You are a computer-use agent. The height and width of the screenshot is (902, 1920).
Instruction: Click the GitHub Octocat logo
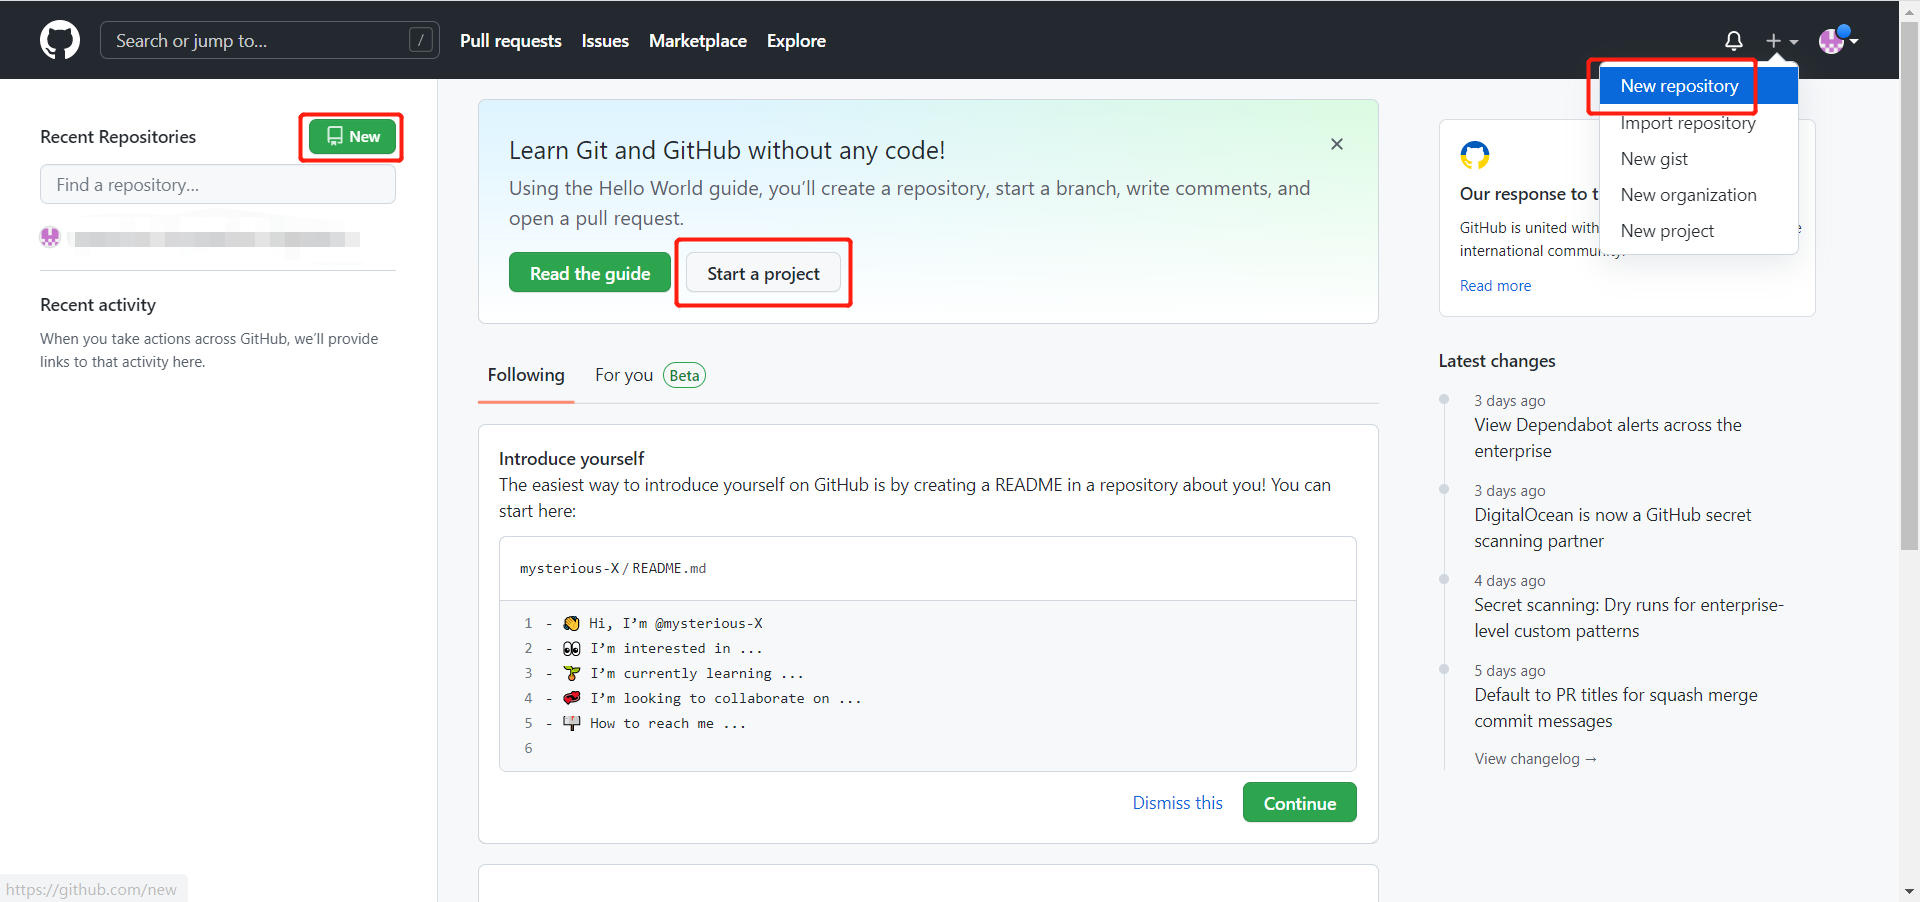pyautogui.click(x=60, y=41)
